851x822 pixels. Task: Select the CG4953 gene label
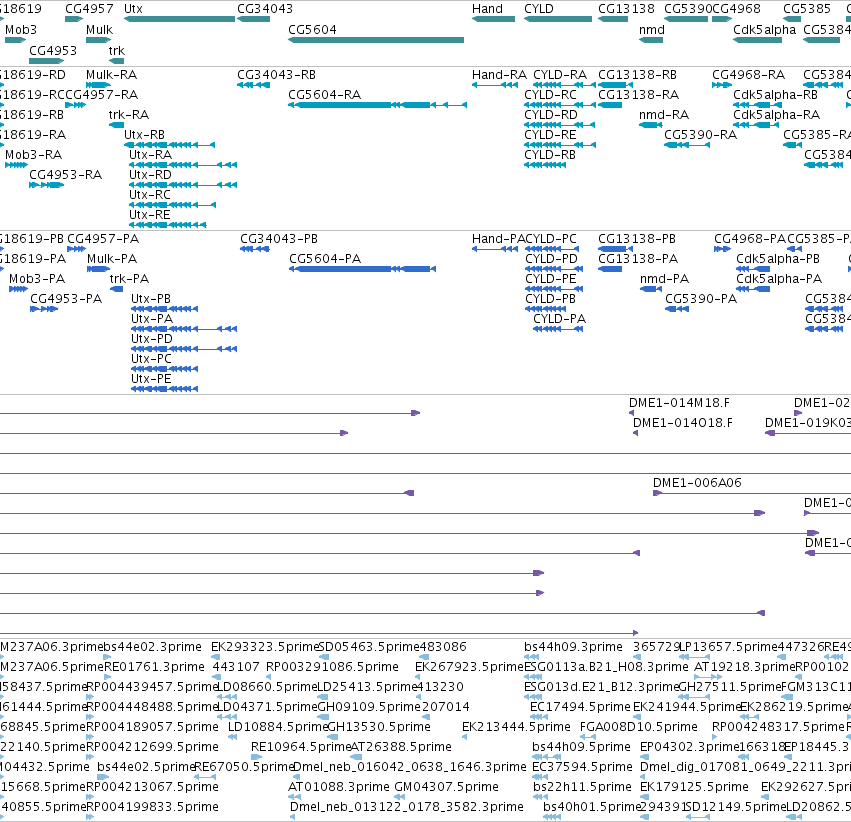click(53, 50)
